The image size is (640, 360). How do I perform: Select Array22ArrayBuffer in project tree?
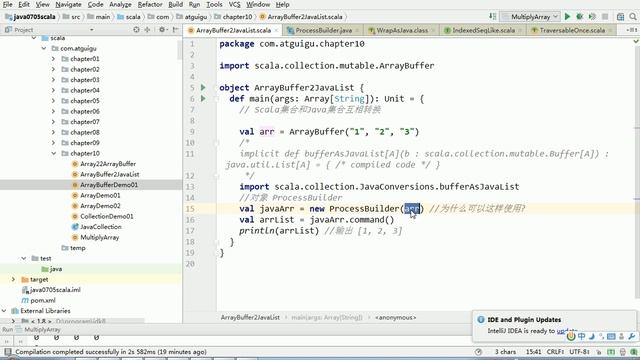[108, 164]
